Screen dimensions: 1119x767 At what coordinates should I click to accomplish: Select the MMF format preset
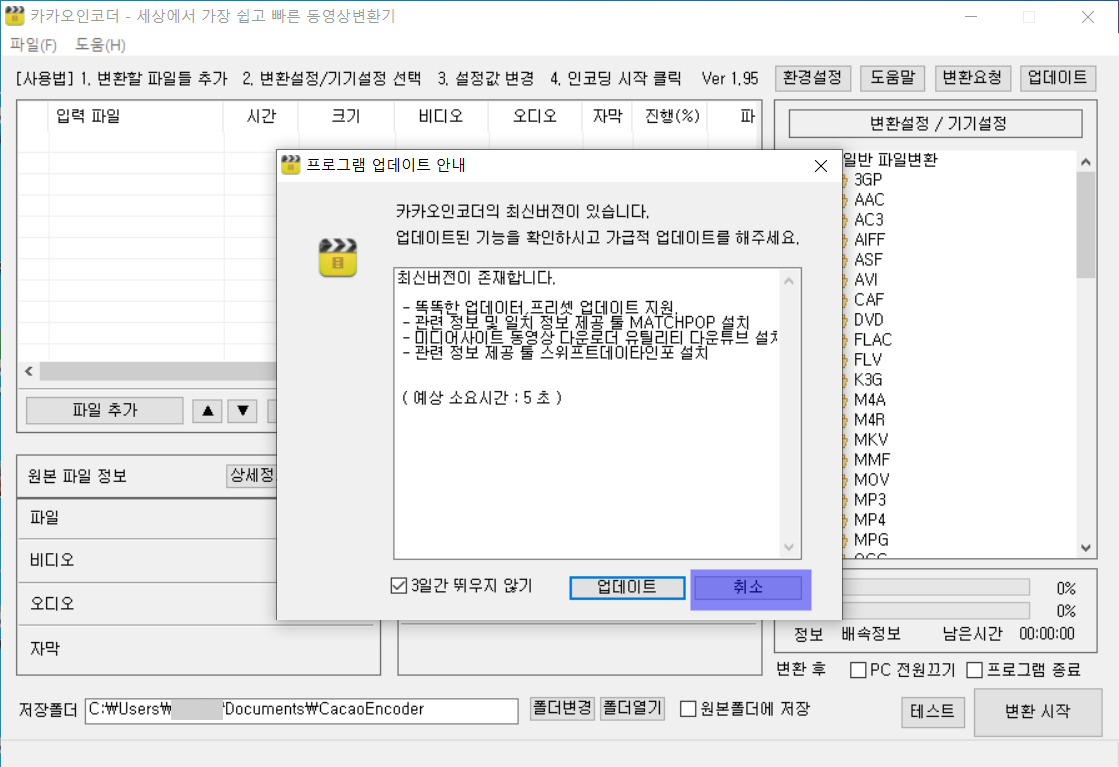tap(872, 459)
